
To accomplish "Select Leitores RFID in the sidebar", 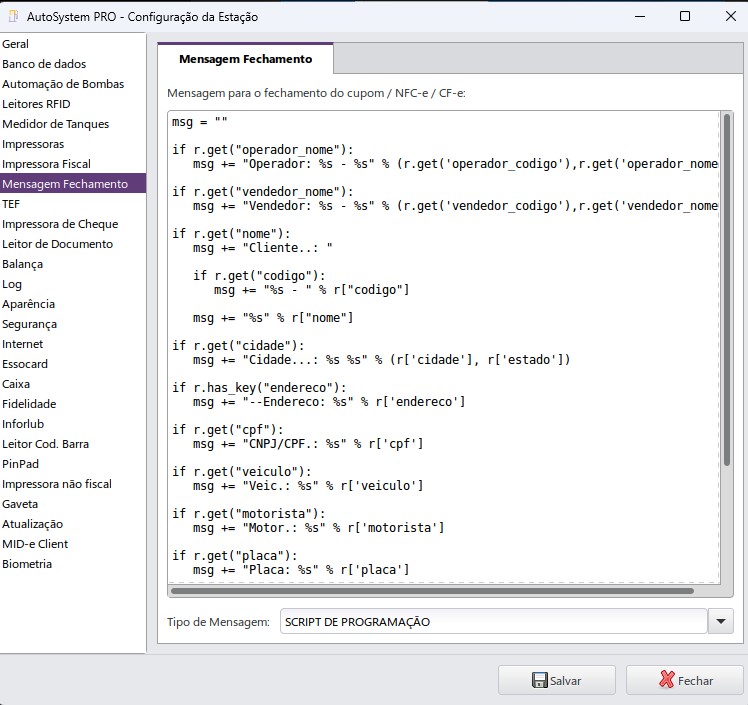I will 36,104.
